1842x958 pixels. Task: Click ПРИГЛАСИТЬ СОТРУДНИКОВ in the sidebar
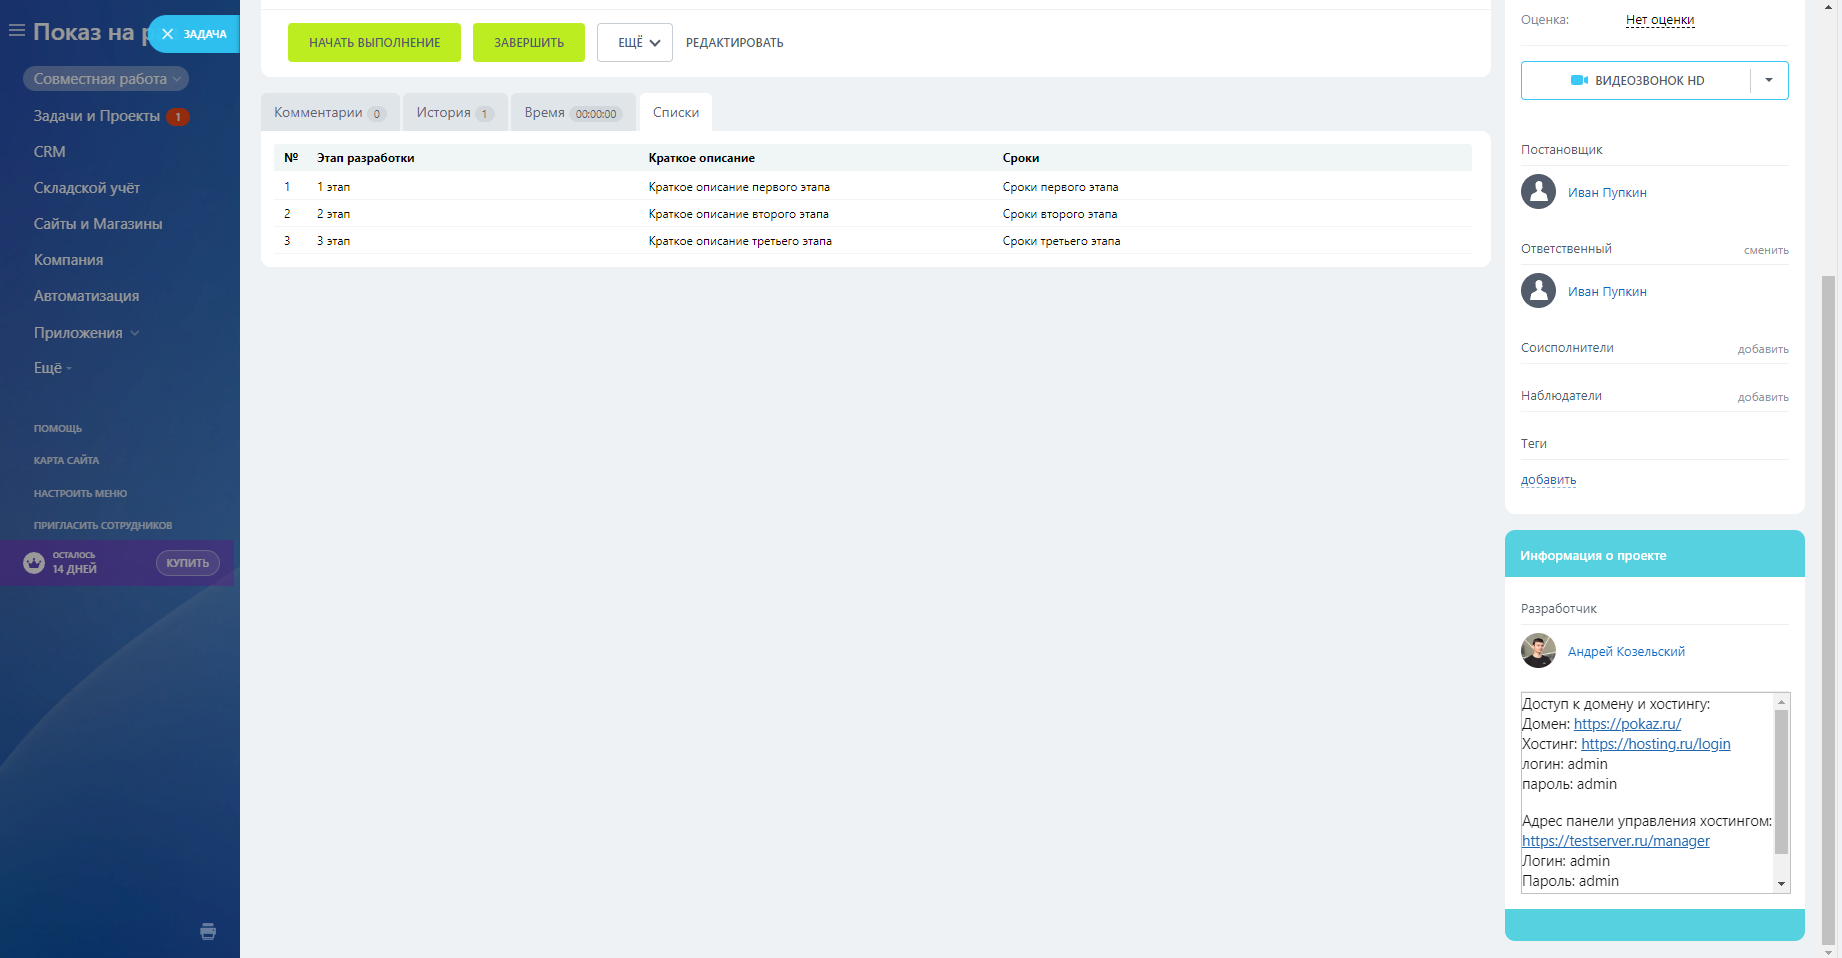tap(103, 526)
